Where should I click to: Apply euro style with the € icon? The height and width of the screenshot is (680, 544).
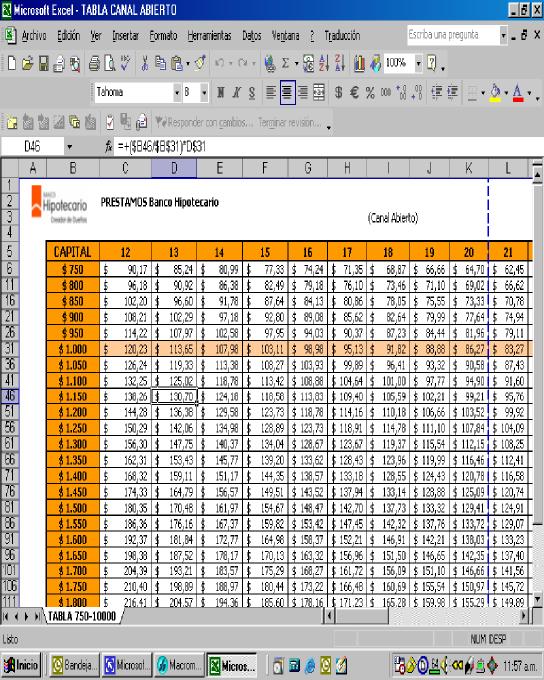(354, 92)
